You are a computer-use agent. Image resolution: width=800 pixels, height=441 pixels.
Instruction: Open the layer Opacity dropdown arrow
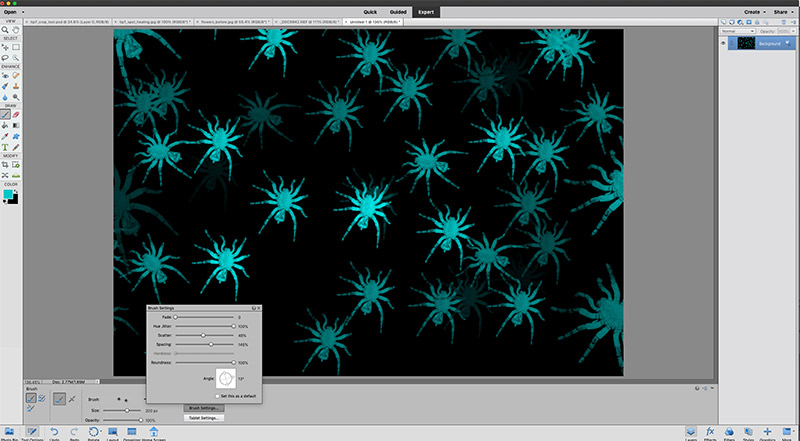795,31
